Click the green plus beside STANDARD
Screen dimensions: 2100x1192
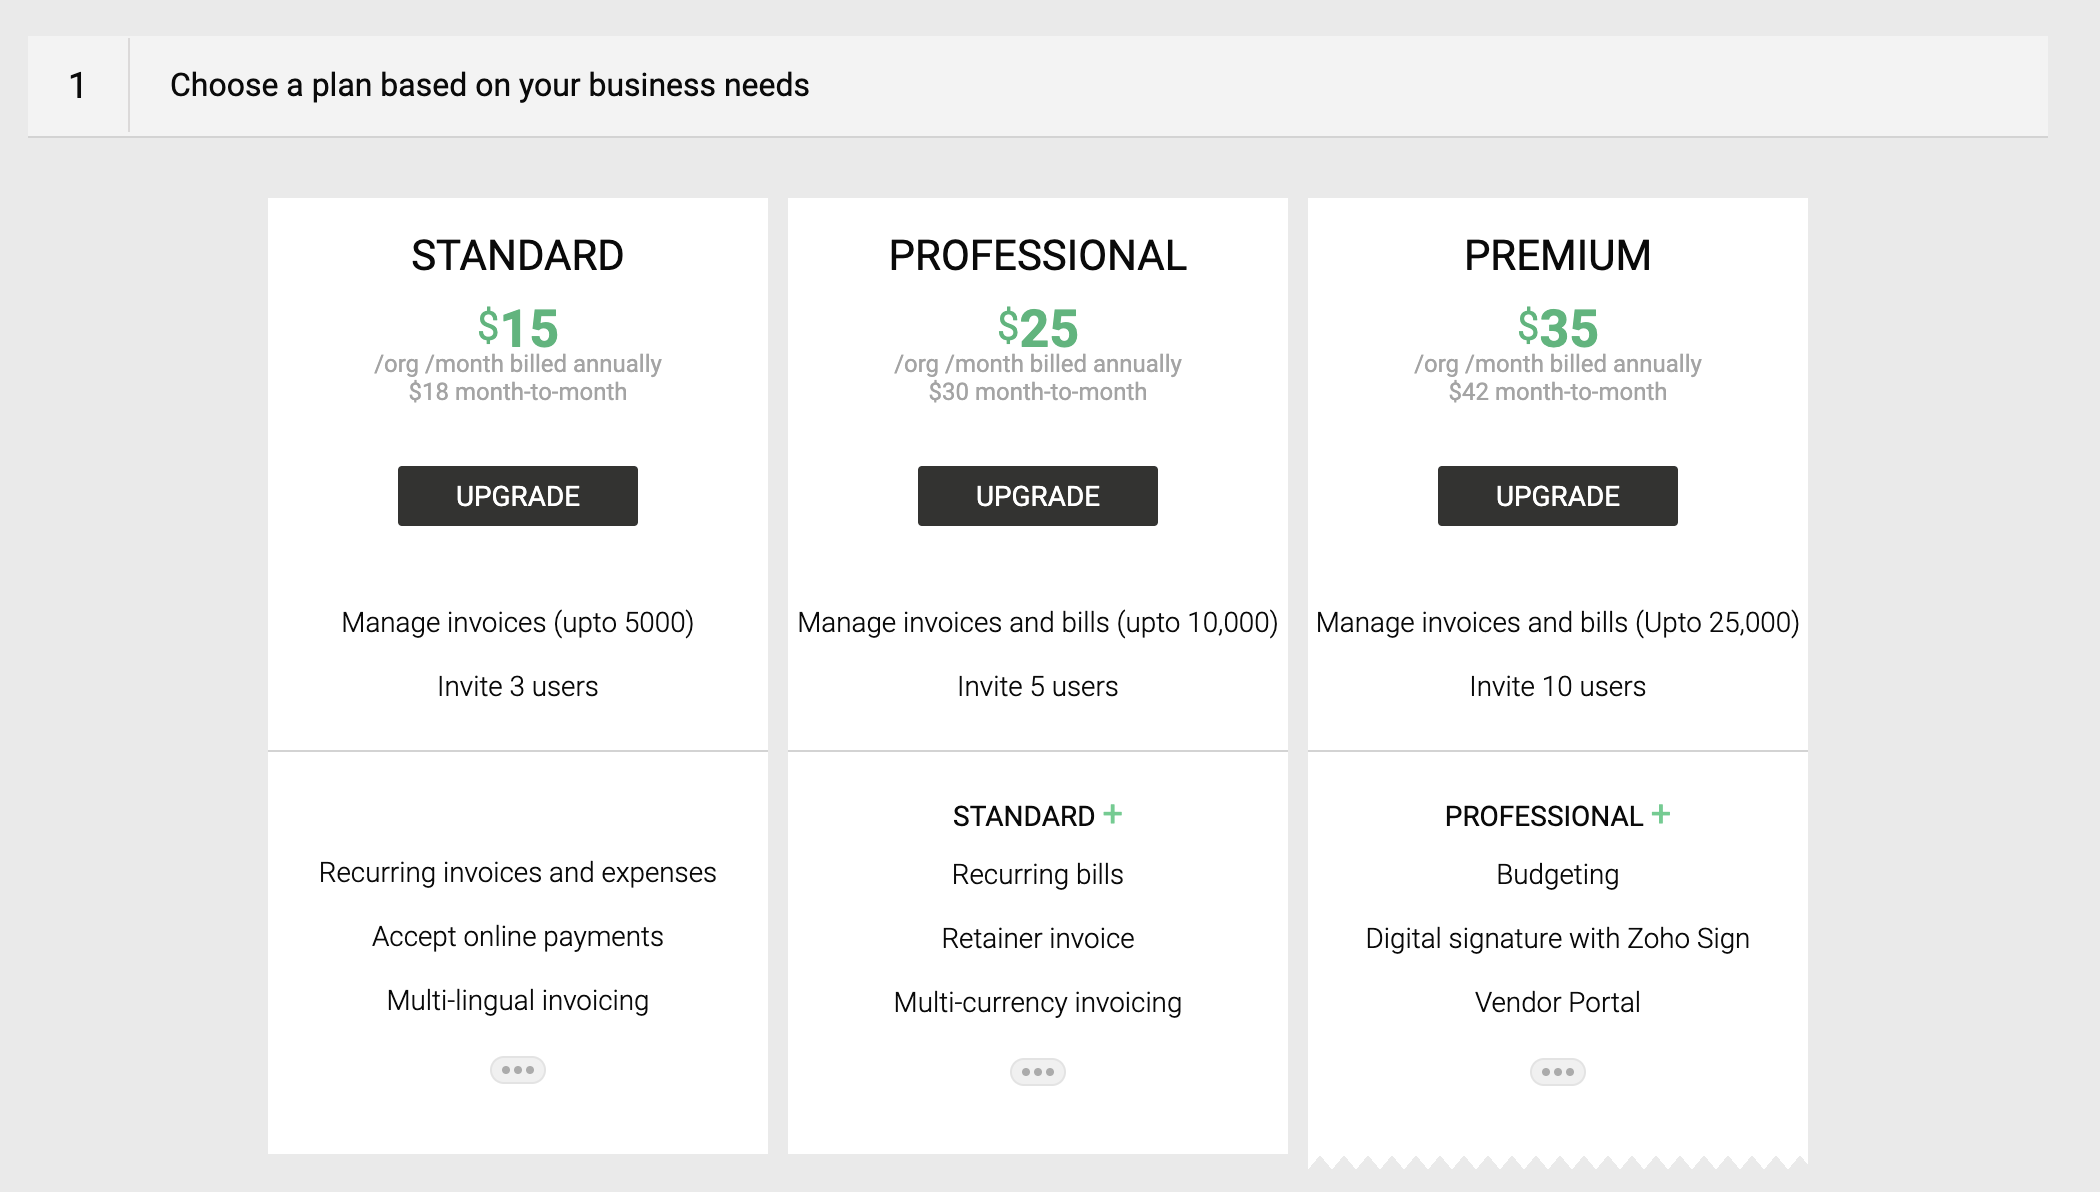pos(1112,815)
